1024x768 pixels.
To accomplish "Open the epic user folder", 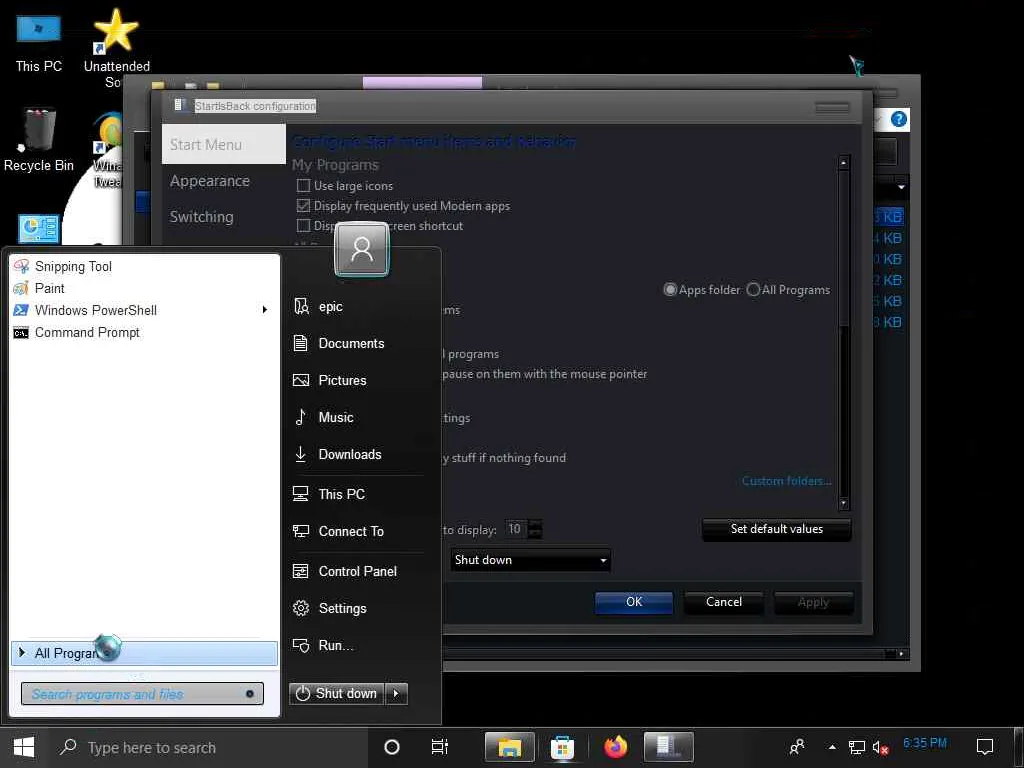I will tap(330, 306).
